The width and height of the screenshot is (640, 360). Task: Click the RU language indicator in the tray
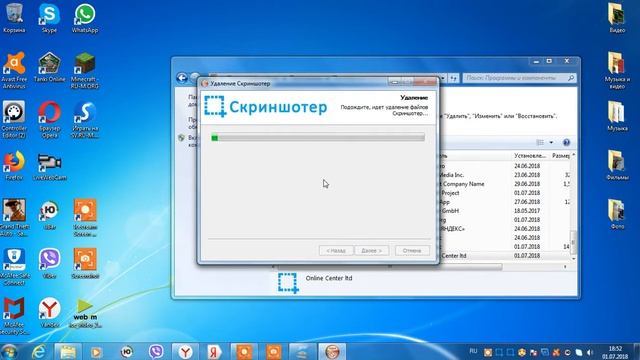click(x=473, y=351)
